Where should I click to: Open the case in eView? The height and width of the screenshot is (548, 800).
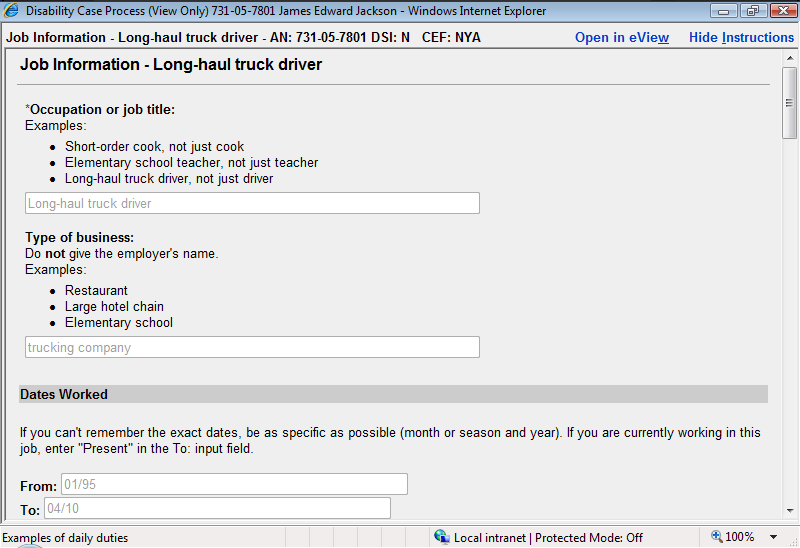coord(621,37)
